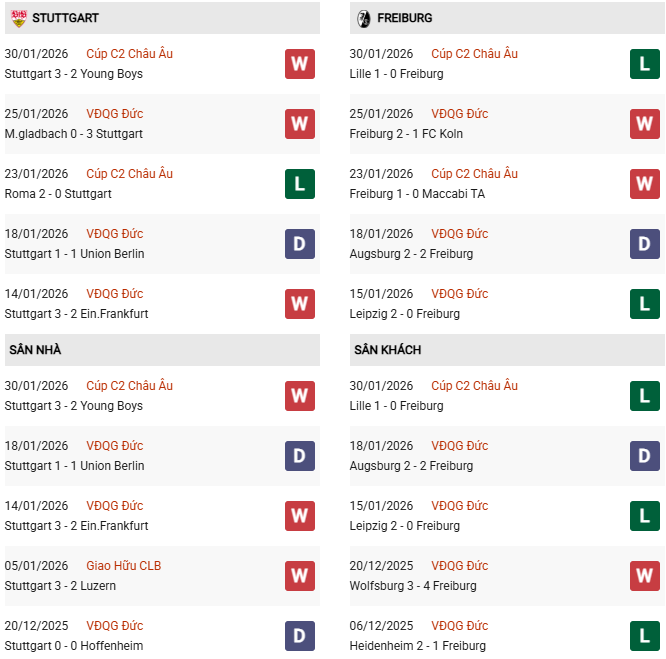Click the 05/01/2026 match date
This screenshot has height=659, width=666.
(x=36, y=566)
